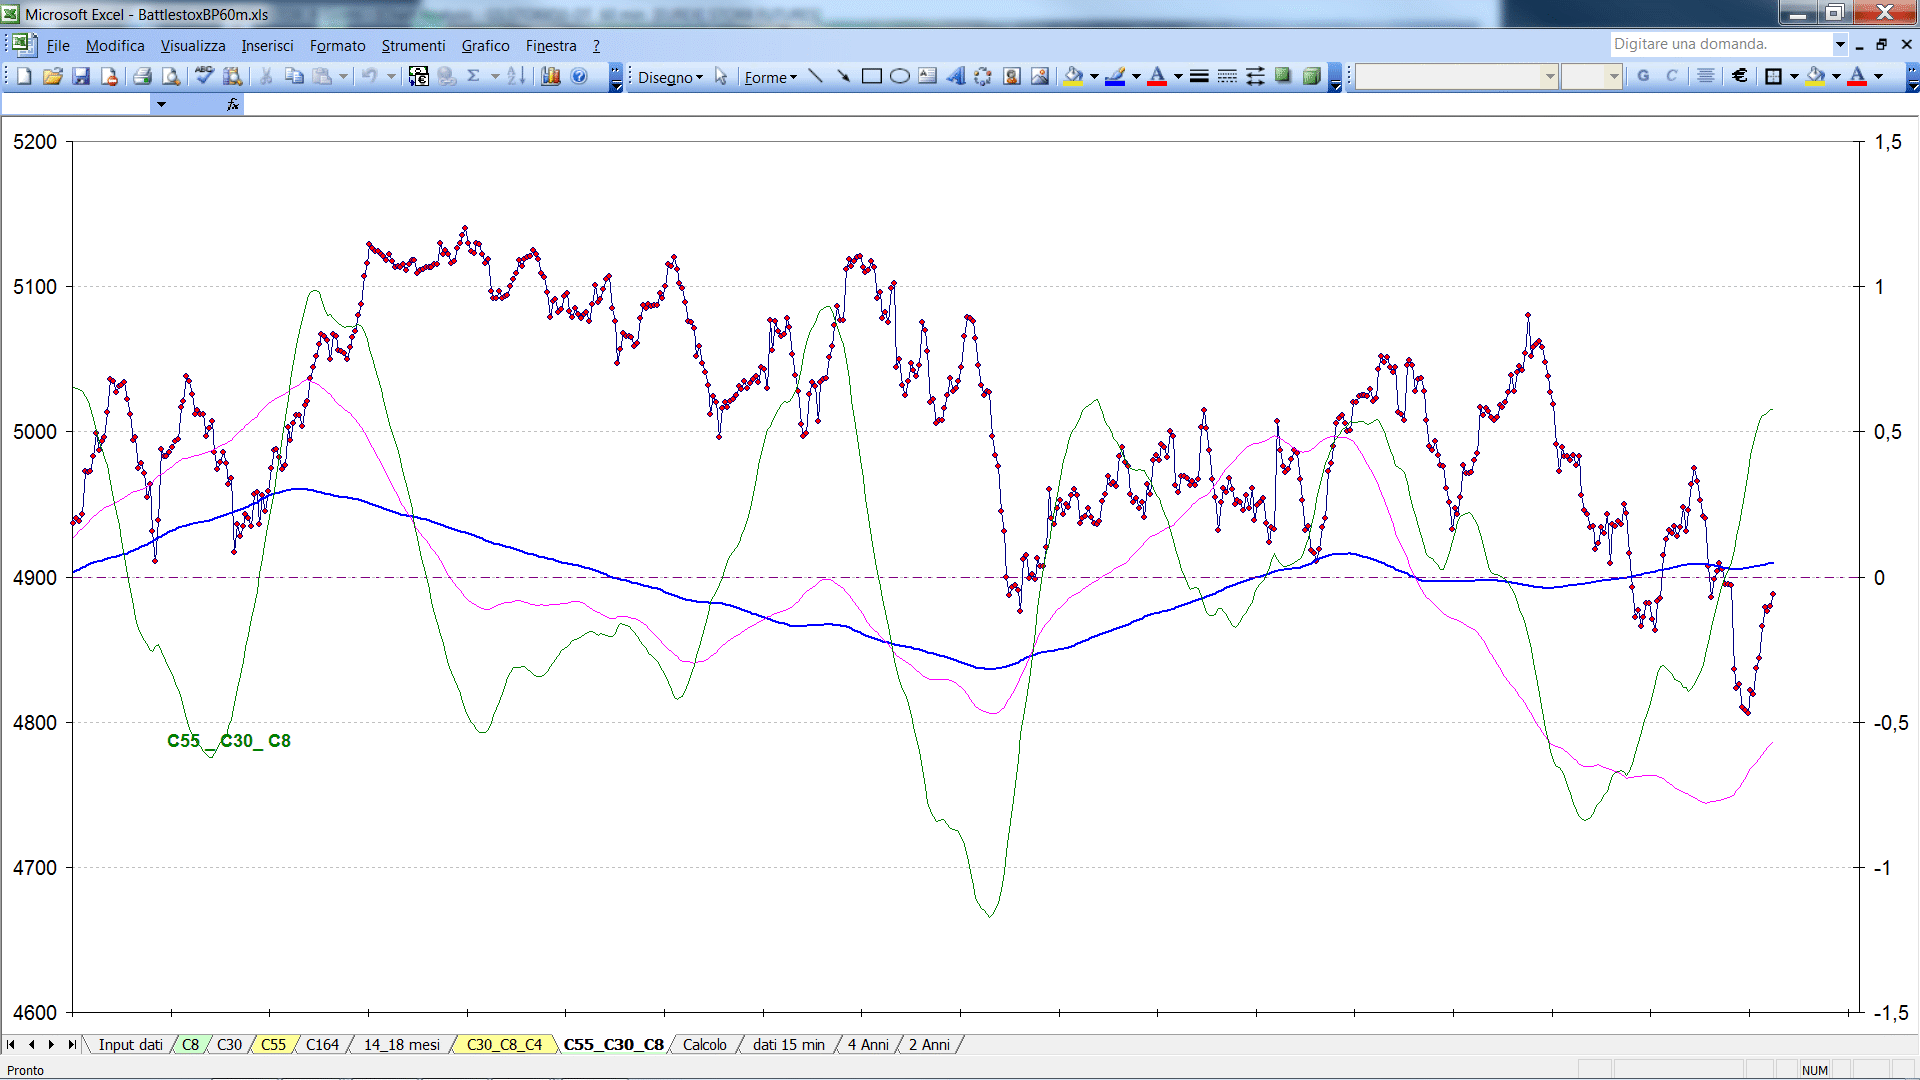Select the Line drawing tool
This screenshot has height=1080, width=1920.
tap(816, 76)
